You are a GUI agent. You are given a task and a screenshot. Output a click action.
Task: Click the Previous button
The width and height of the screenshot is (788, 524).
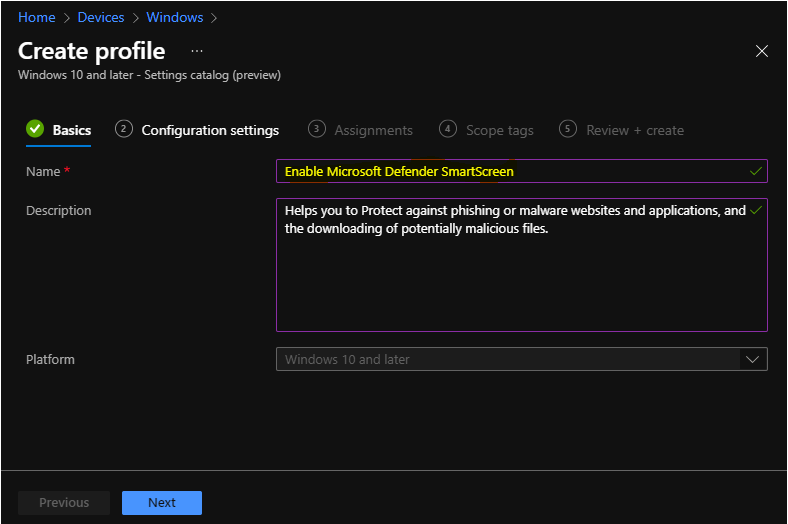tap(64, 502)
